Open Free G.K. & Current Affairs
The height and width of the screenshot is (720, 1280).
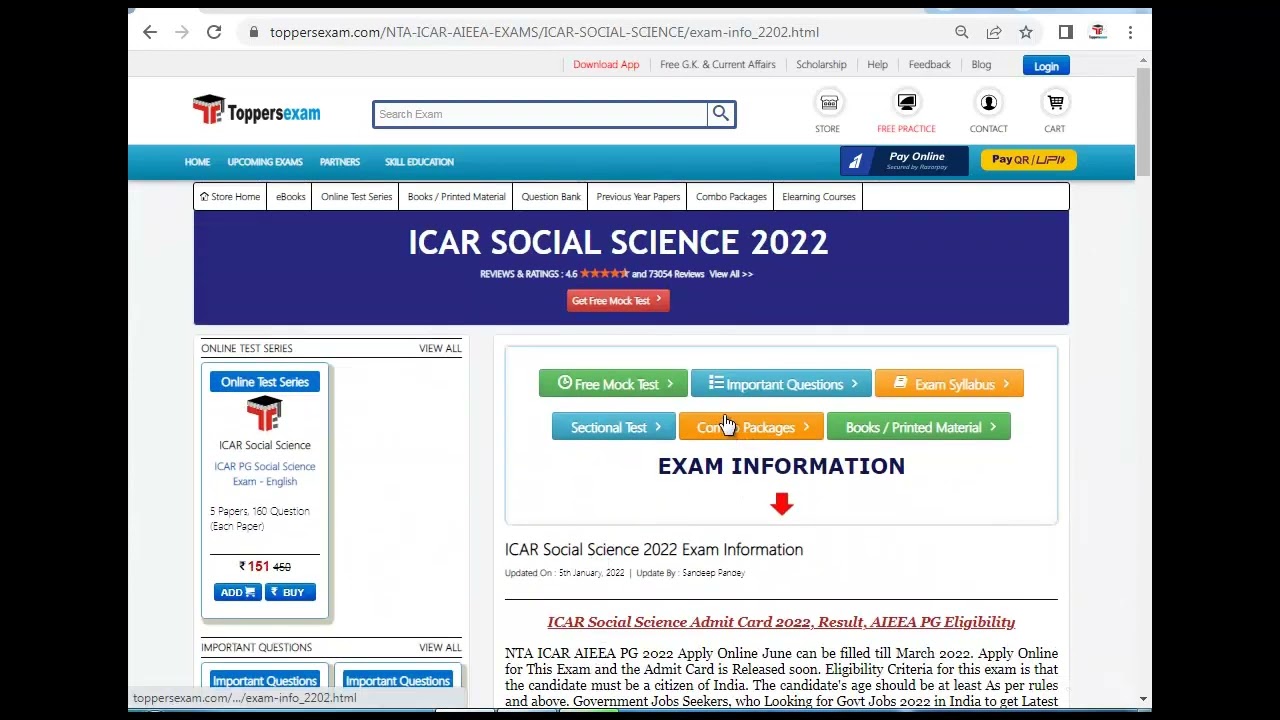(717, 64)
